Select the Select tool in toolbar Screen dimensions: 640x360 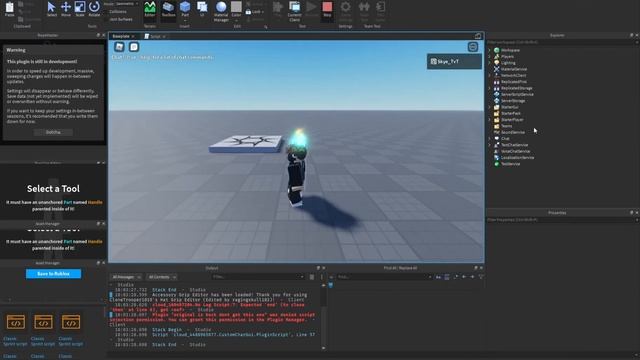[x=51, y=9]
